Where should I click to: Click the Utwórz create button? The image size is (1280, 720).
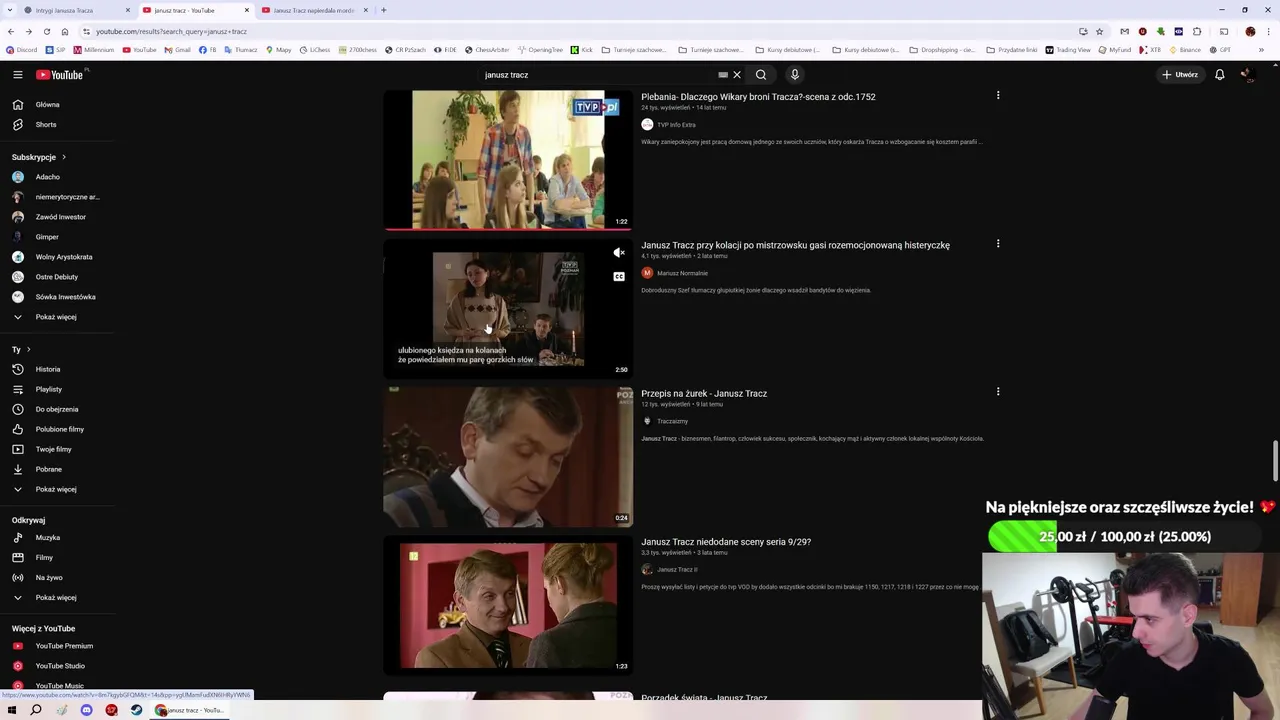[1180, 75]
